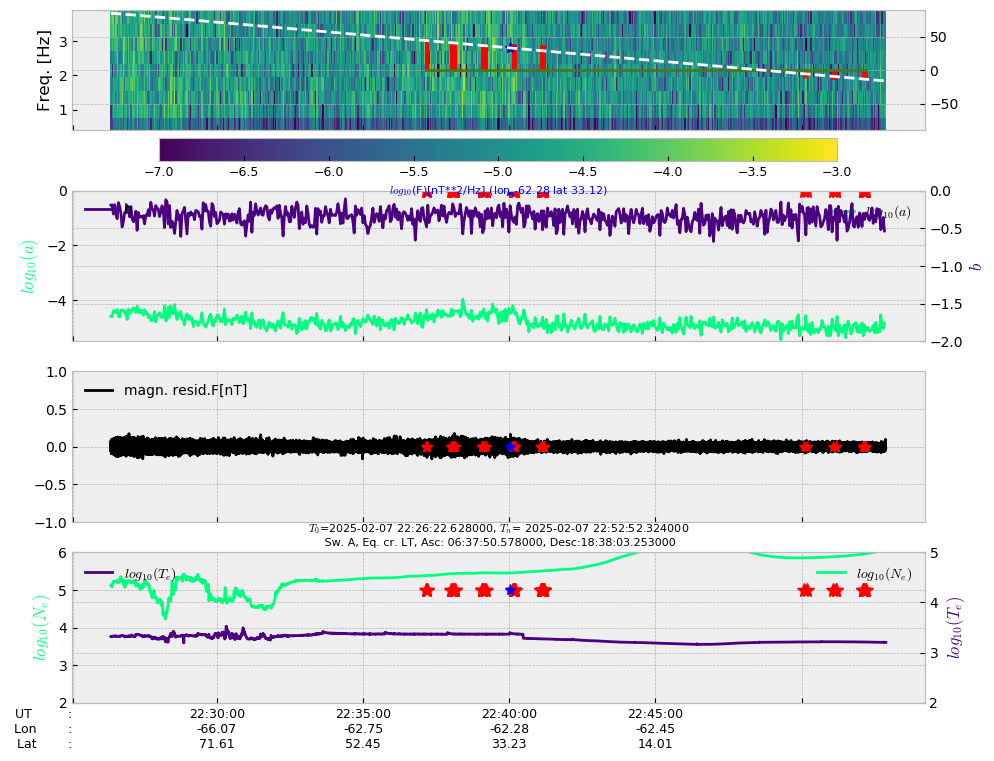Click the latitude value '14.01'

[655, 743]
